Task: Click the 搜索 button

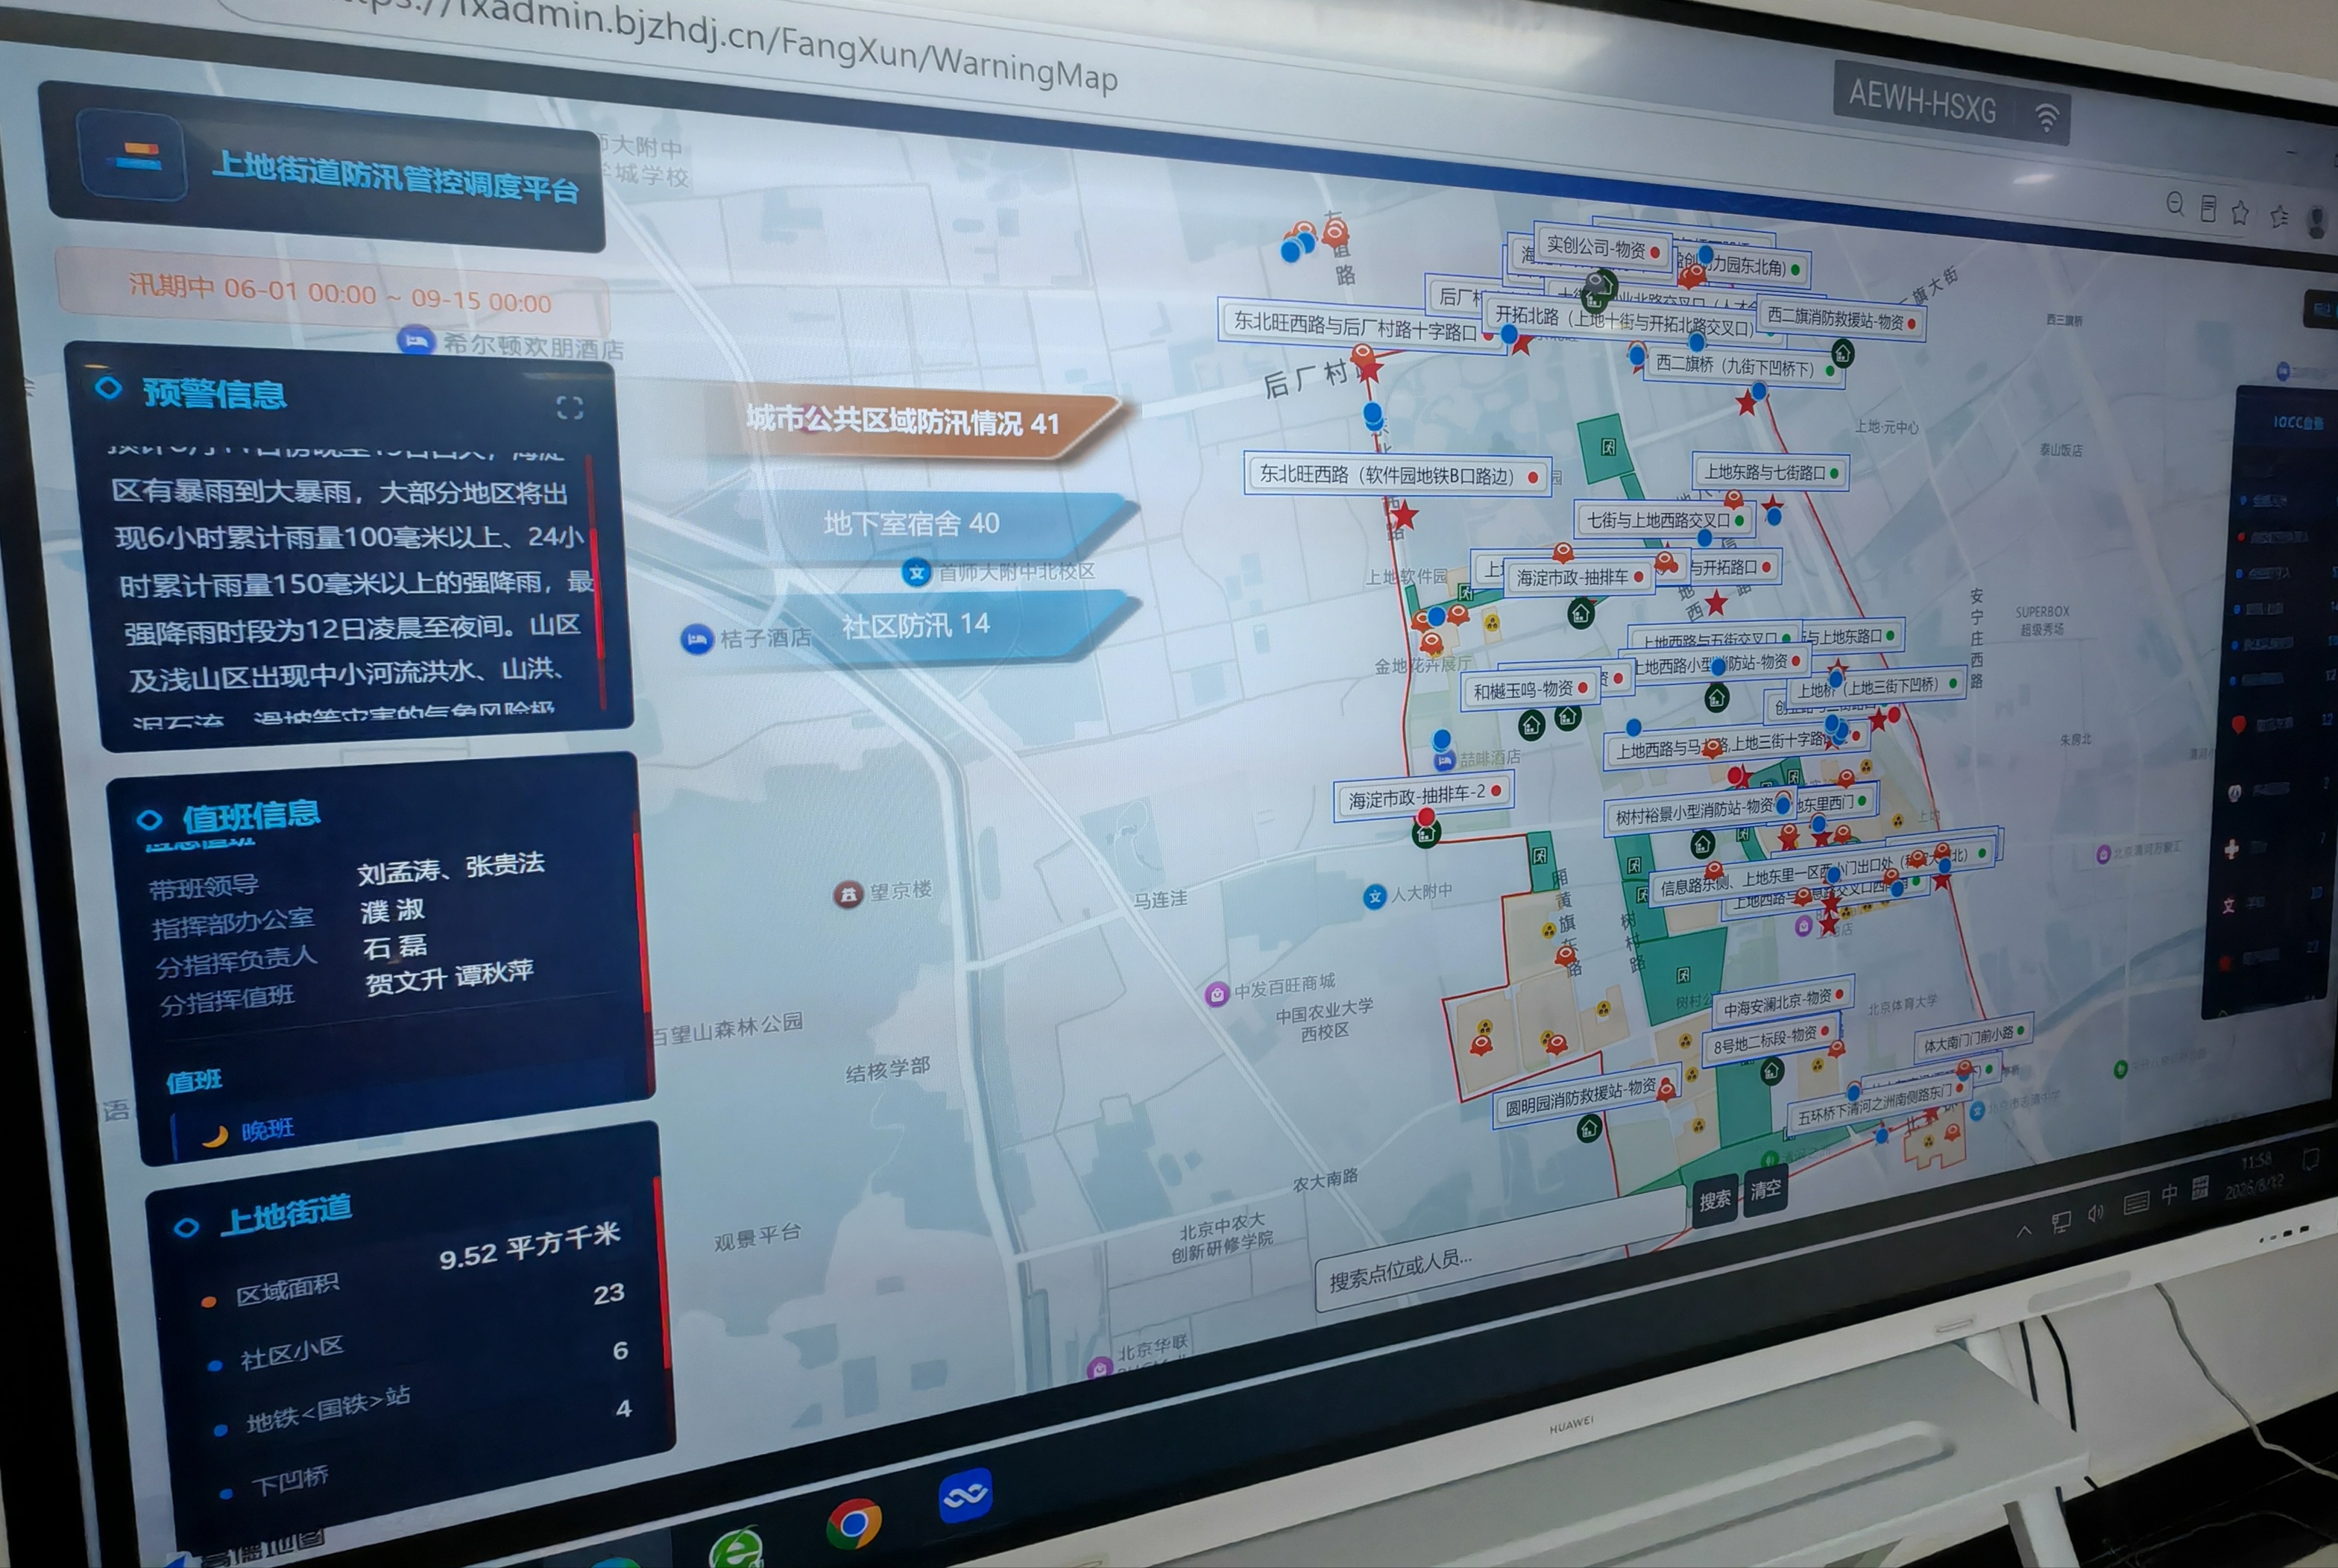Action: pyautogui.click(x=1714, y=1199)
